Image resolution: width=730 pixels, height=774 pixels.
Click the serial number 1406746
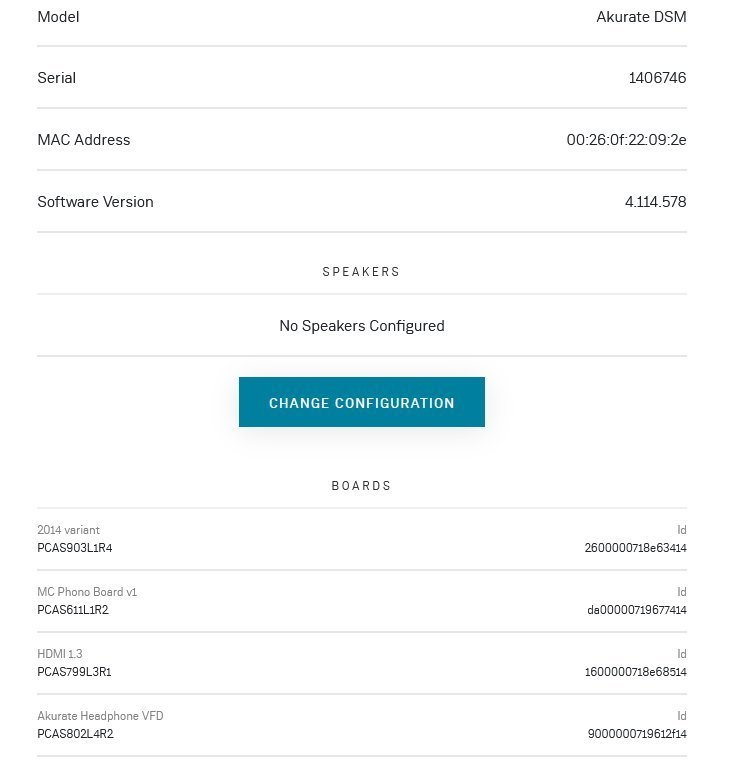657,78
